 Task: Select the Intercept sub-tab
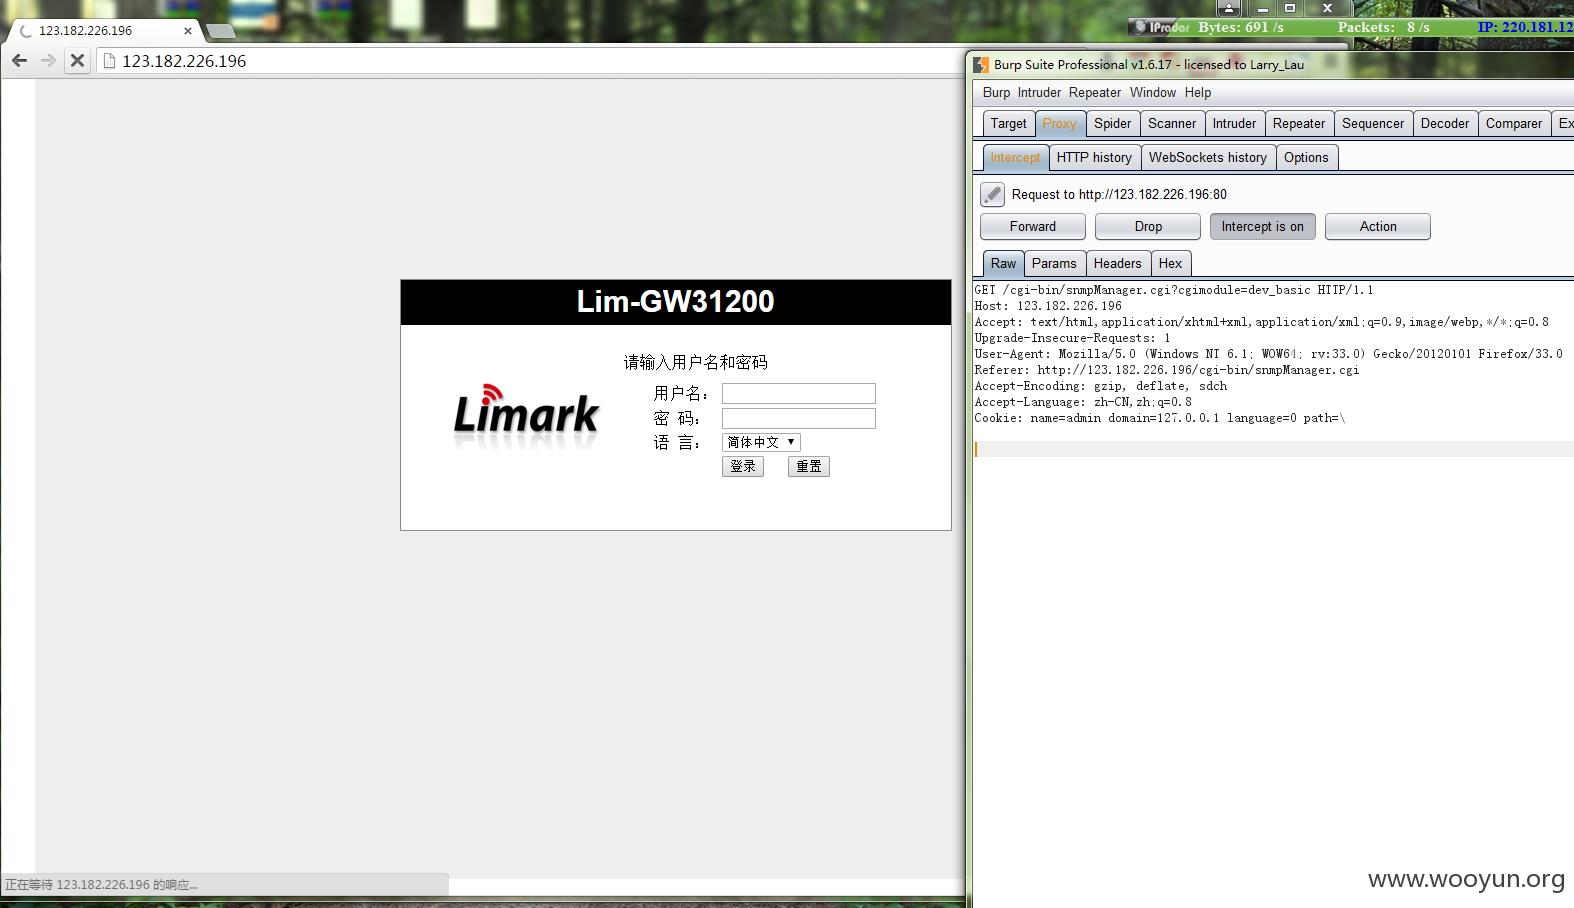tap(1015, 157)
